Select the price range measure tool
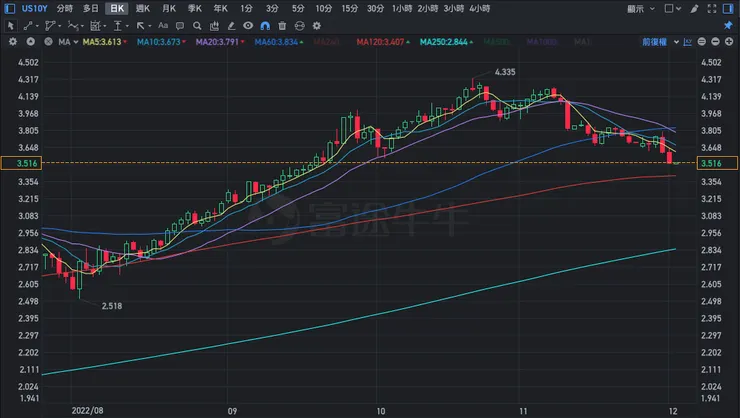The image size is (740, 418). (118, 26)
